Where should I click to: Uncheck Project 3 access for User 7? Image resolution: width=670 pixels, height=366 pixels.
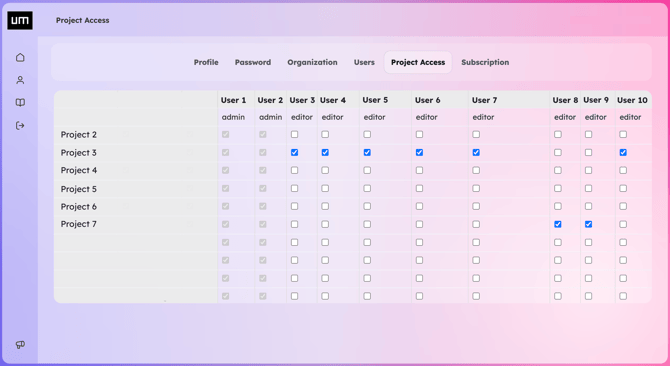476,152
